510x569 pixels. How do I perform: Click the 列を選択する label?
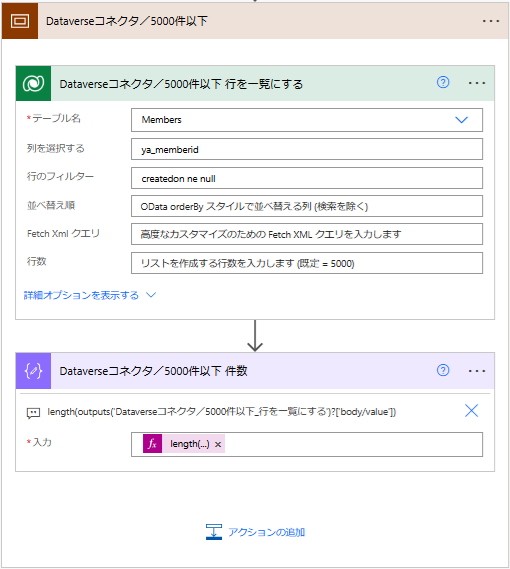pyautogui.click(x=56, y=148)
